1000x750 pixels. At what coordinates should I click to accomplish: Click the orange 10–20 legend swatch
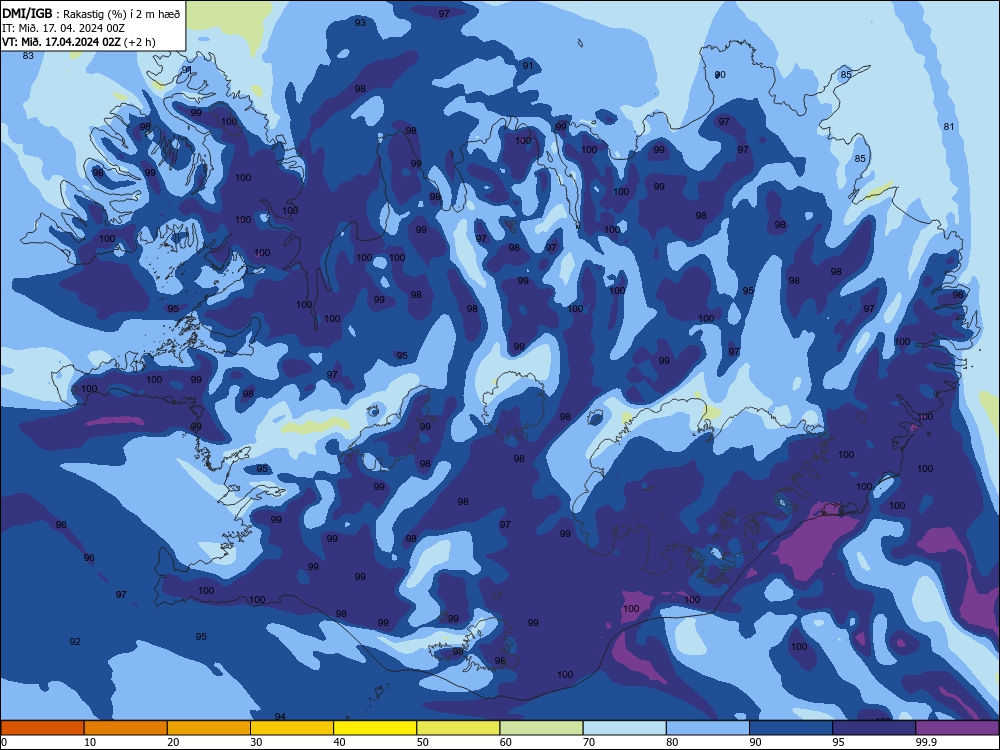(x=126, y=728)
